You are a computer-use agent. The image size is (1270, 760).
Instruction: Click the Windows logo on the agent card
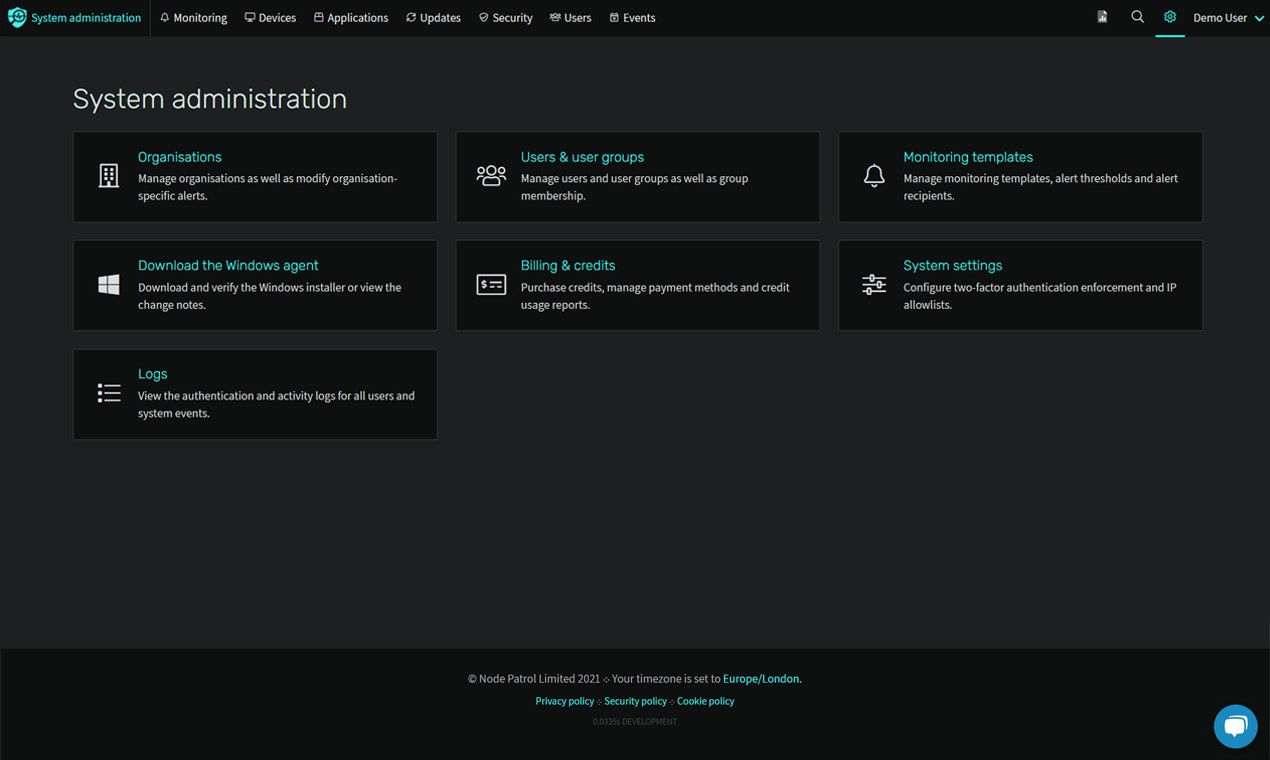pos(108,283)
